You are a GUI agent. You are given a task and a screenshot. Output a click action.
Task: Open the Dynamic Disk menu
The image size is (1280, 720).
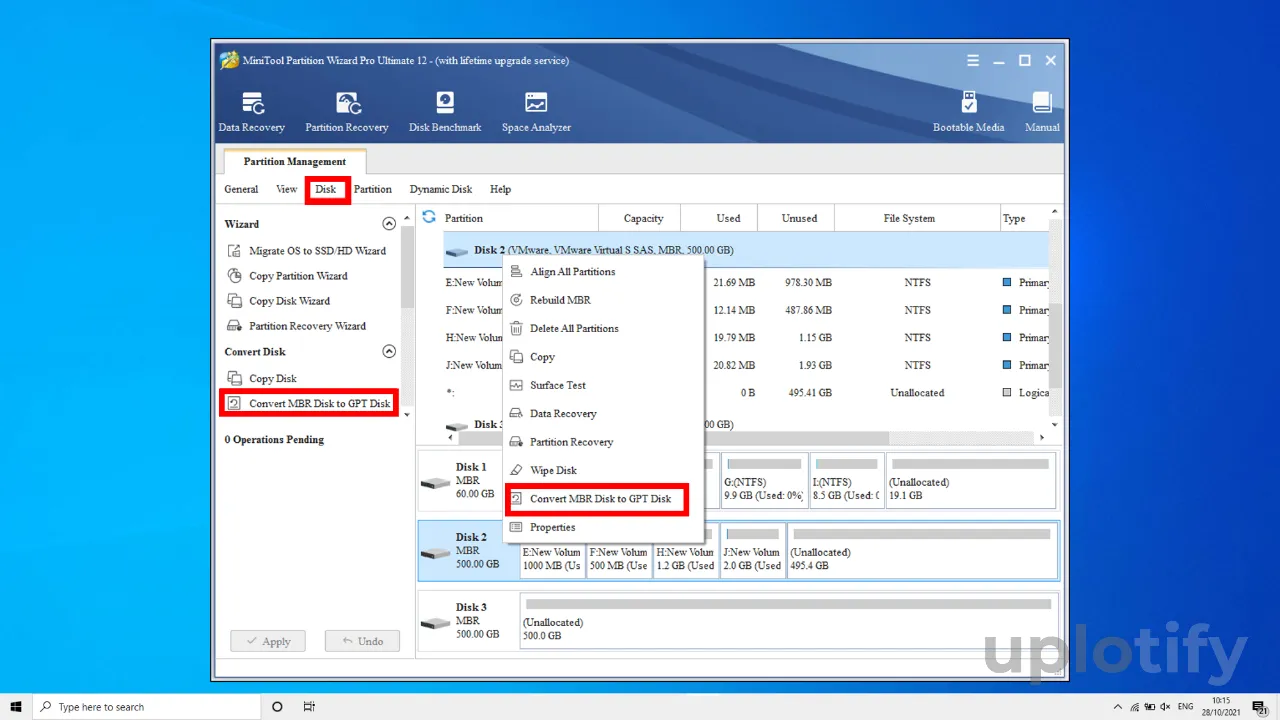click(441, 189)
